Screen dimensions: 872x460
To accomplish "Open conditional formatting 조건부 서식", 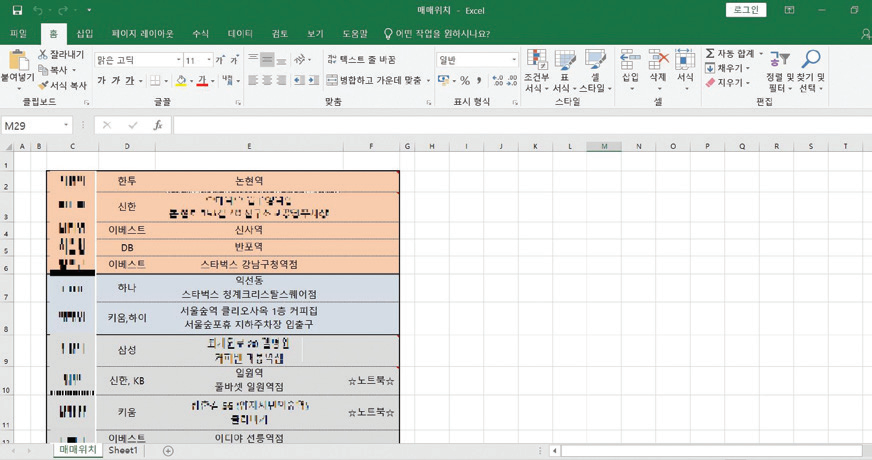I will pyautogui.click(x=537, y=71).
